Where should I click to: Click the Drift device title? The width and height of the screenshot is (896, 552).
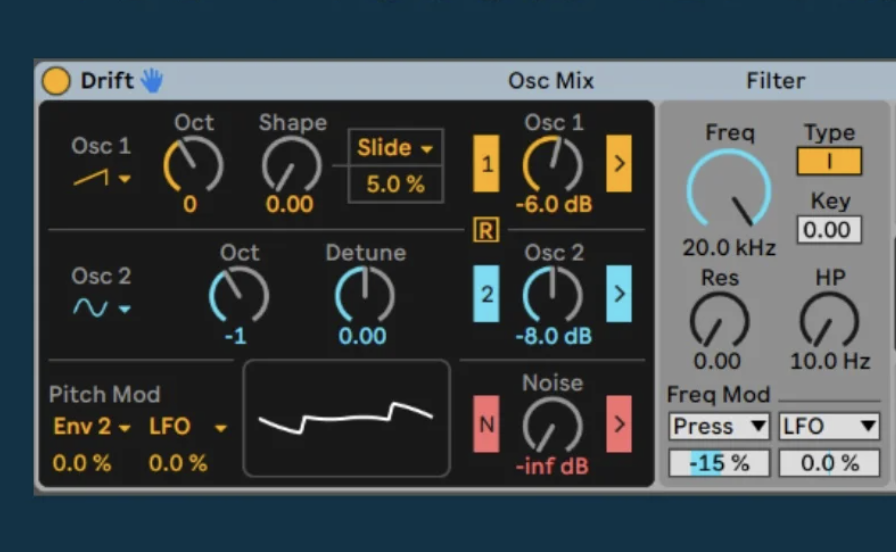click(x=107, y=81)
